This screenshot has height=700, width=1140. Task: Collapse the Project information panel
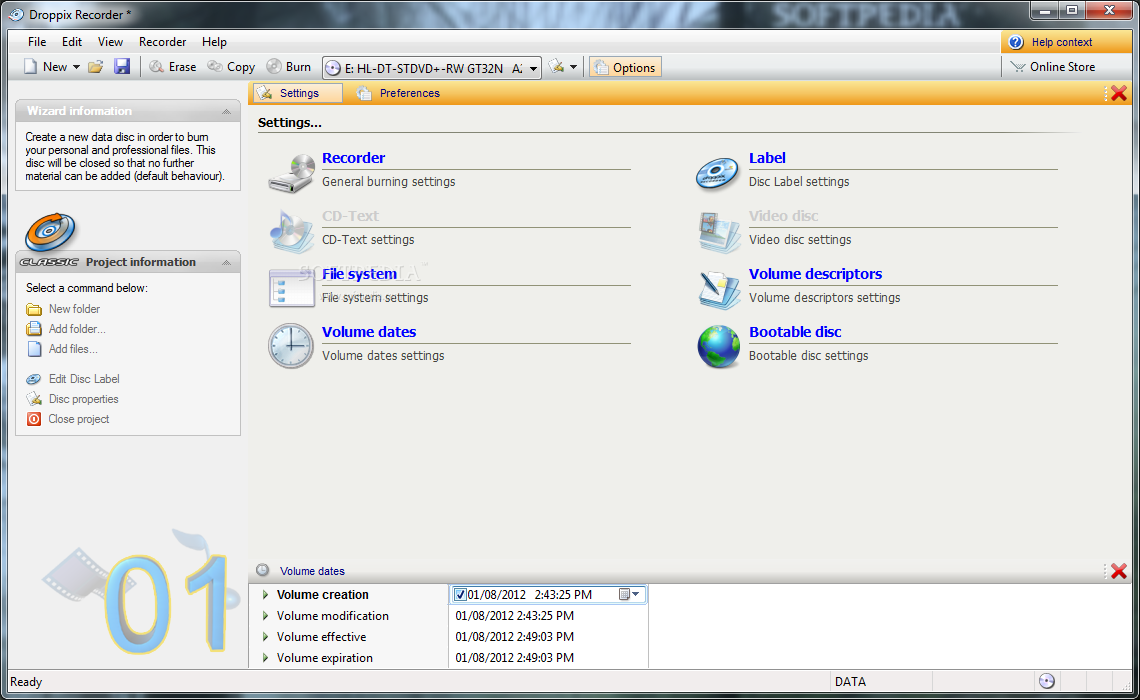tap(226, 262)
